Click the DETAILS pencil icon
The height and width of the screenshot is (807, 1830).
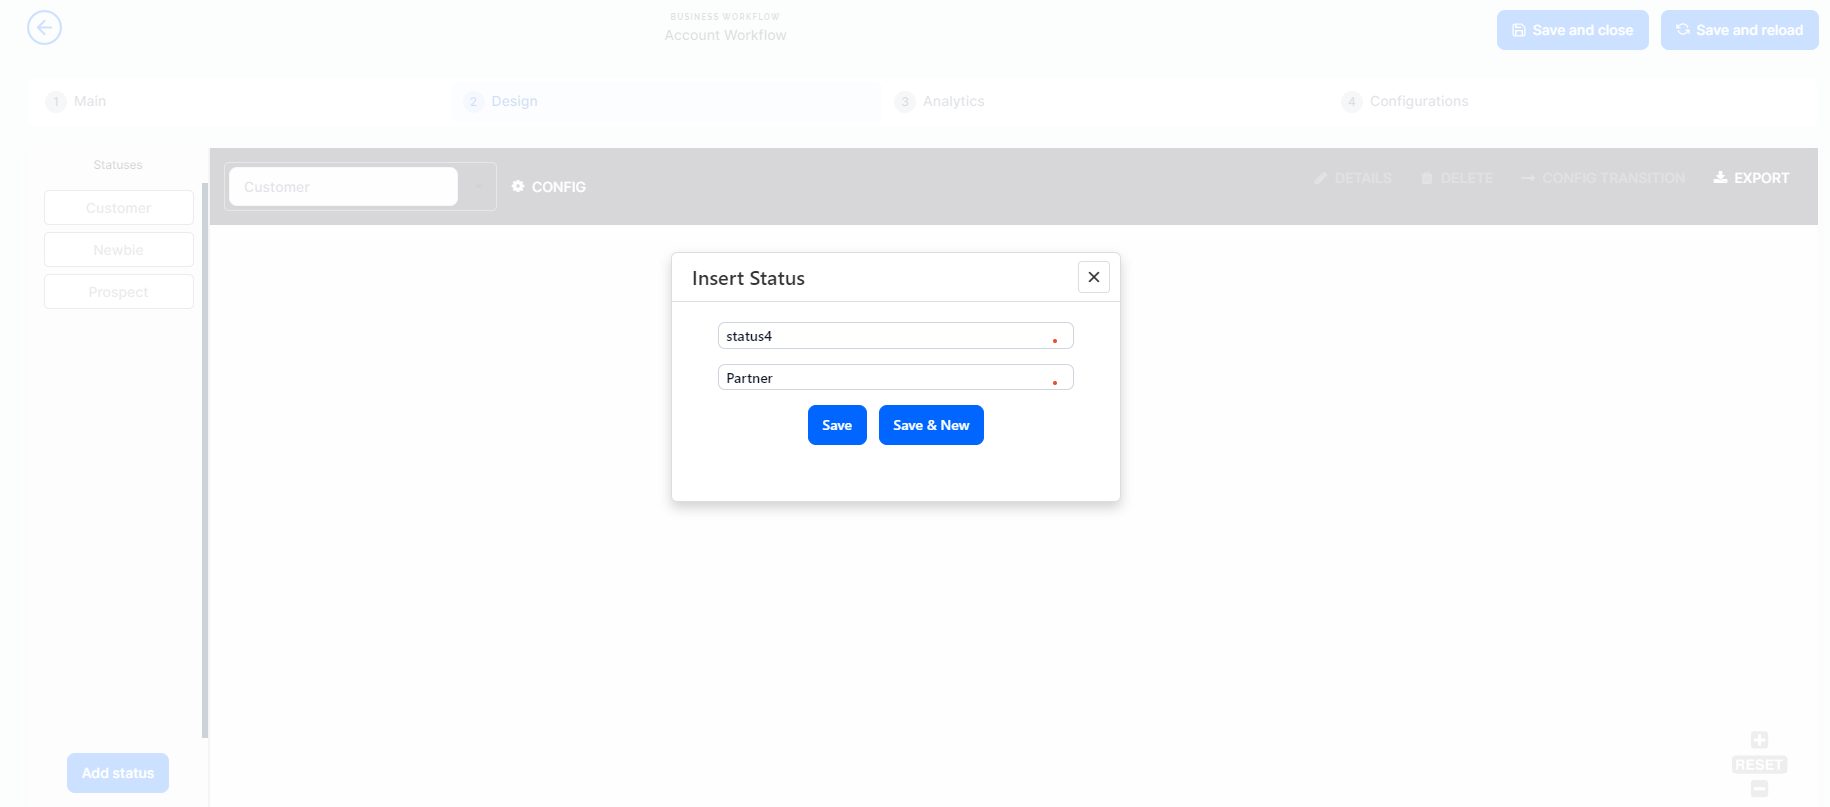1321,178
